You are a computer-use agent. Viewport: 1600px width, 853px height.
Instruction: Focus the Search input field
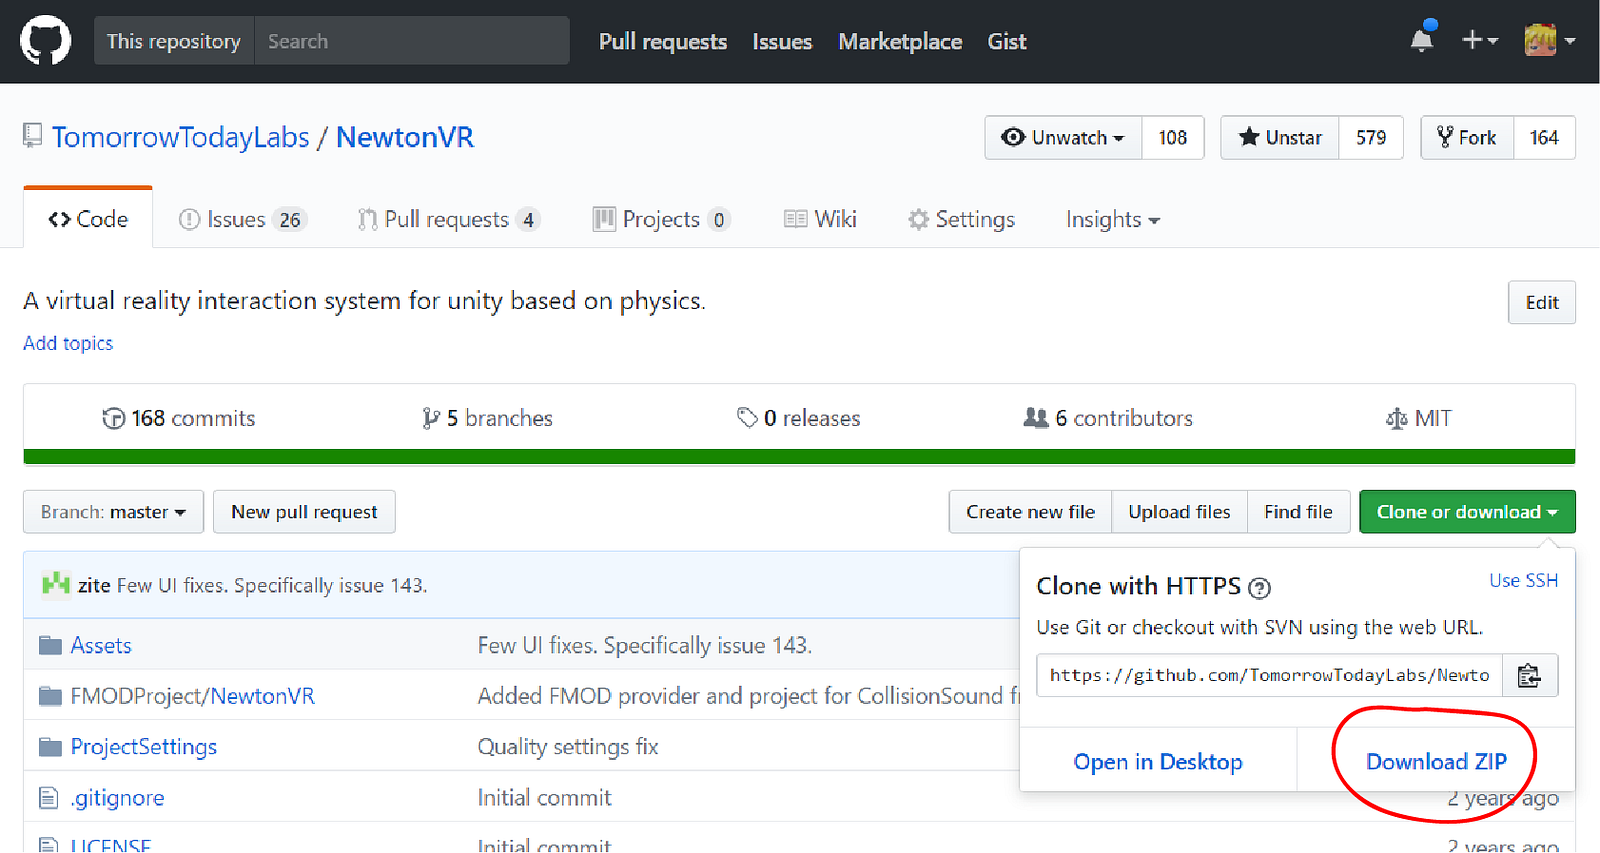point(412,41)
